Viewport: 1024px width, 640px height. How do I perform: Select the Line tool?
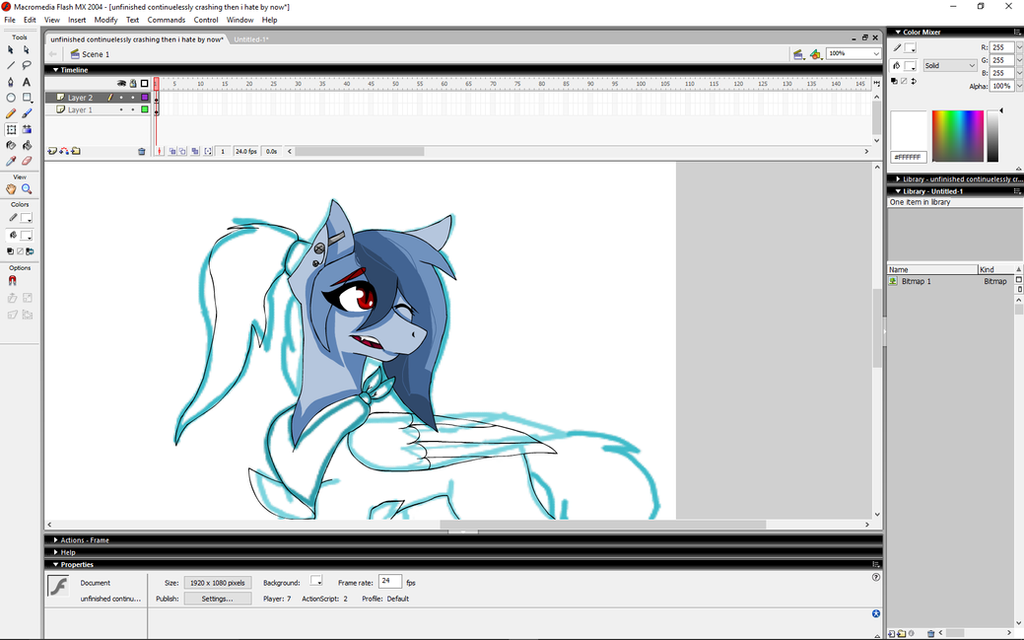click(x=10, y=65)
